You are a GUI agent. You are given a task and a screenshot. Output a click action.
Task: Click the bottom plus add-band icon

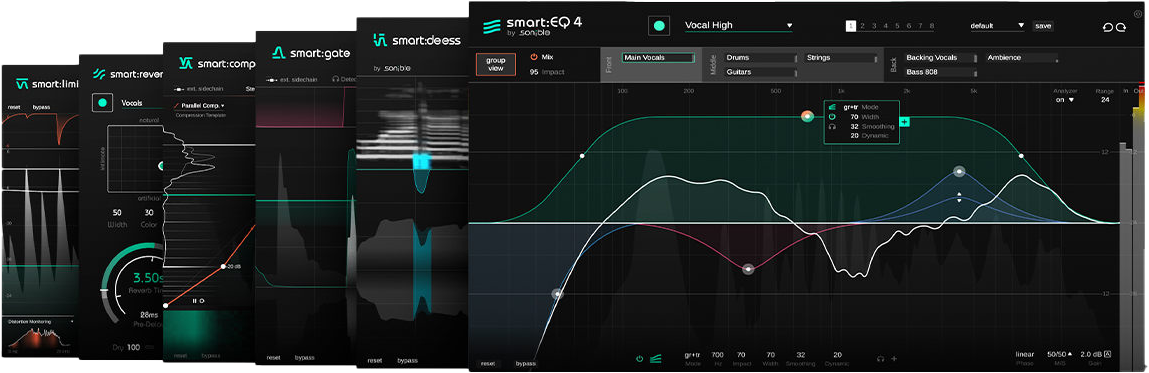[x=894, y=358]
